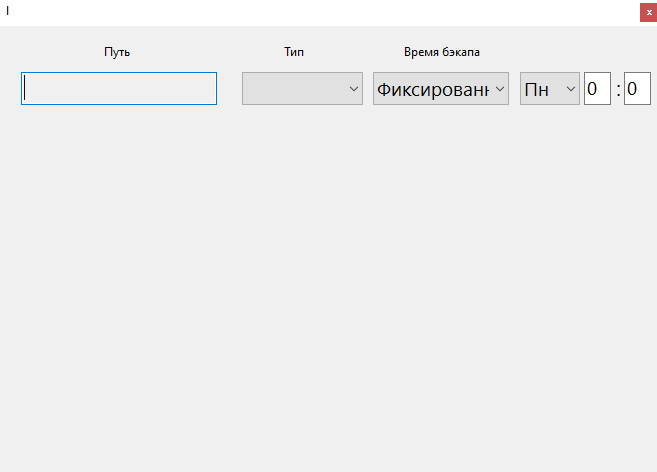This screenshot has height=472, width=657.
Task: Click the Путь column label
Action: click(x=117, y=52)
